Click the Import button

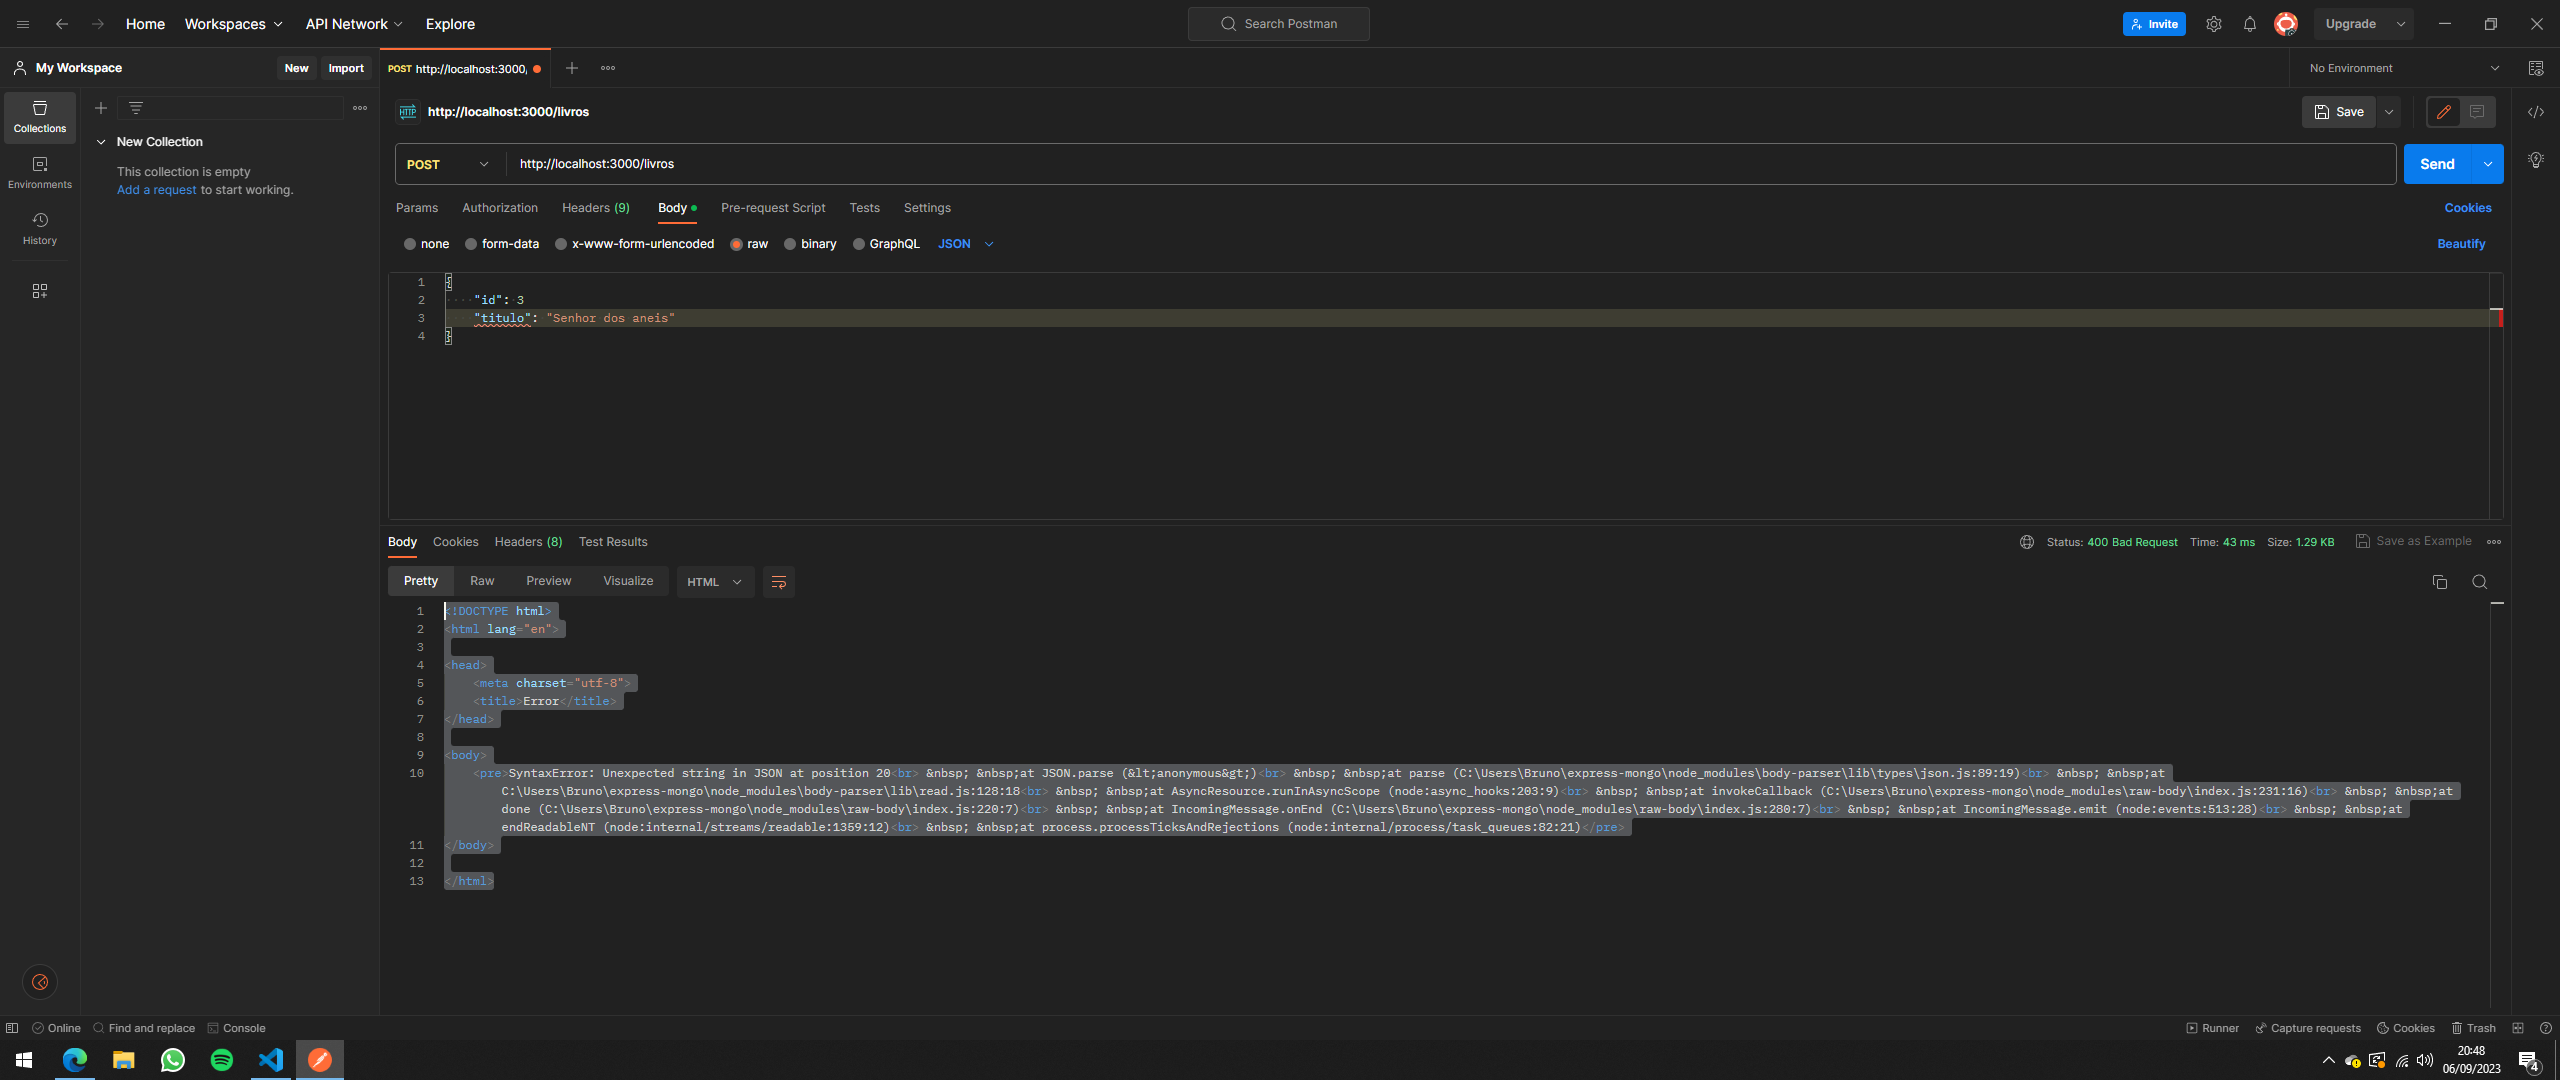[346, 68]
